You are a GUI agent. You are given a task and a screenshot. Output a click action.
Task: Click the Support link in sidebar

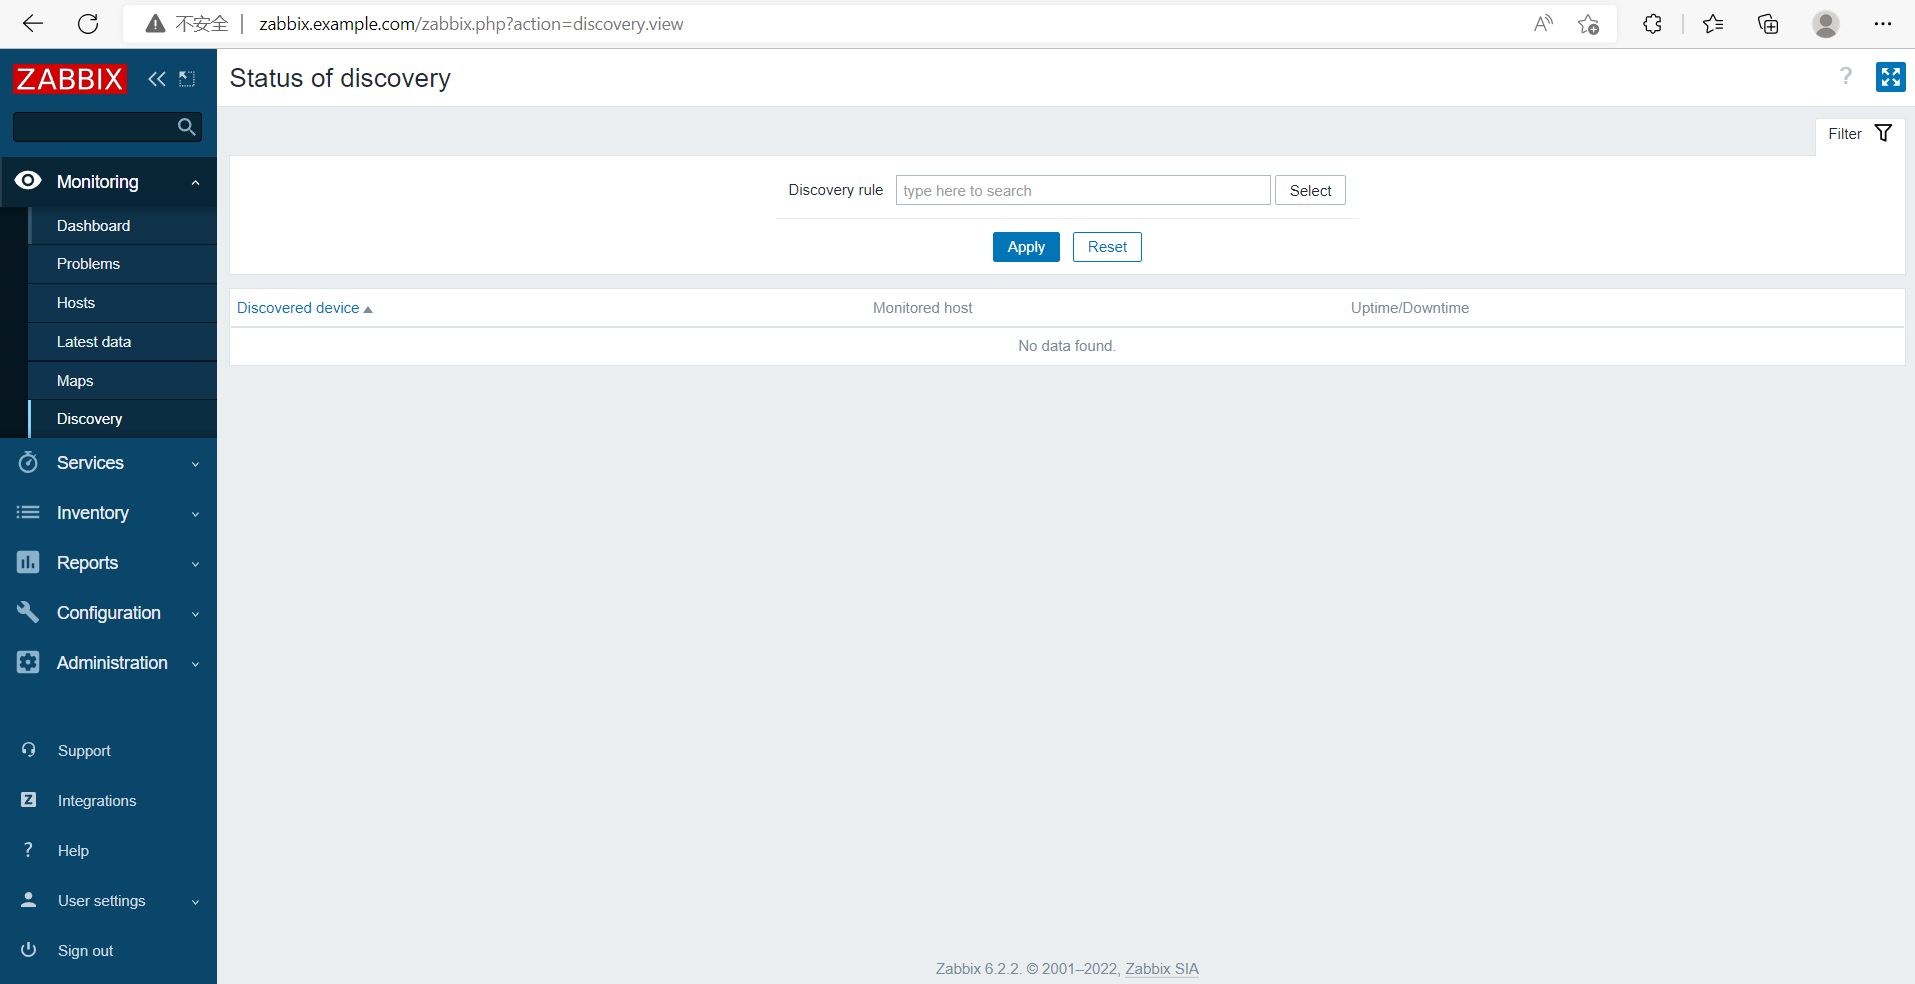coord(84,751)
